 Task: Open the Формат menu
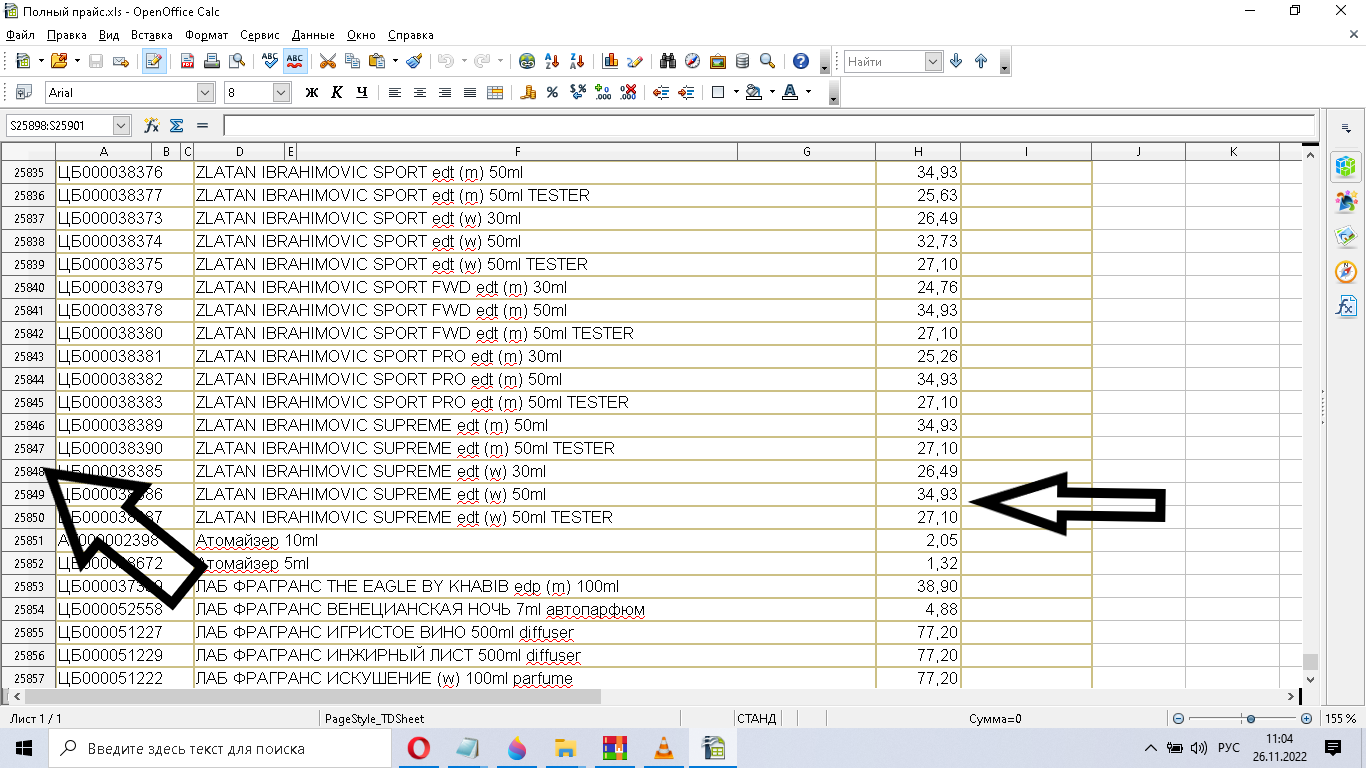[x=207, y=35]
